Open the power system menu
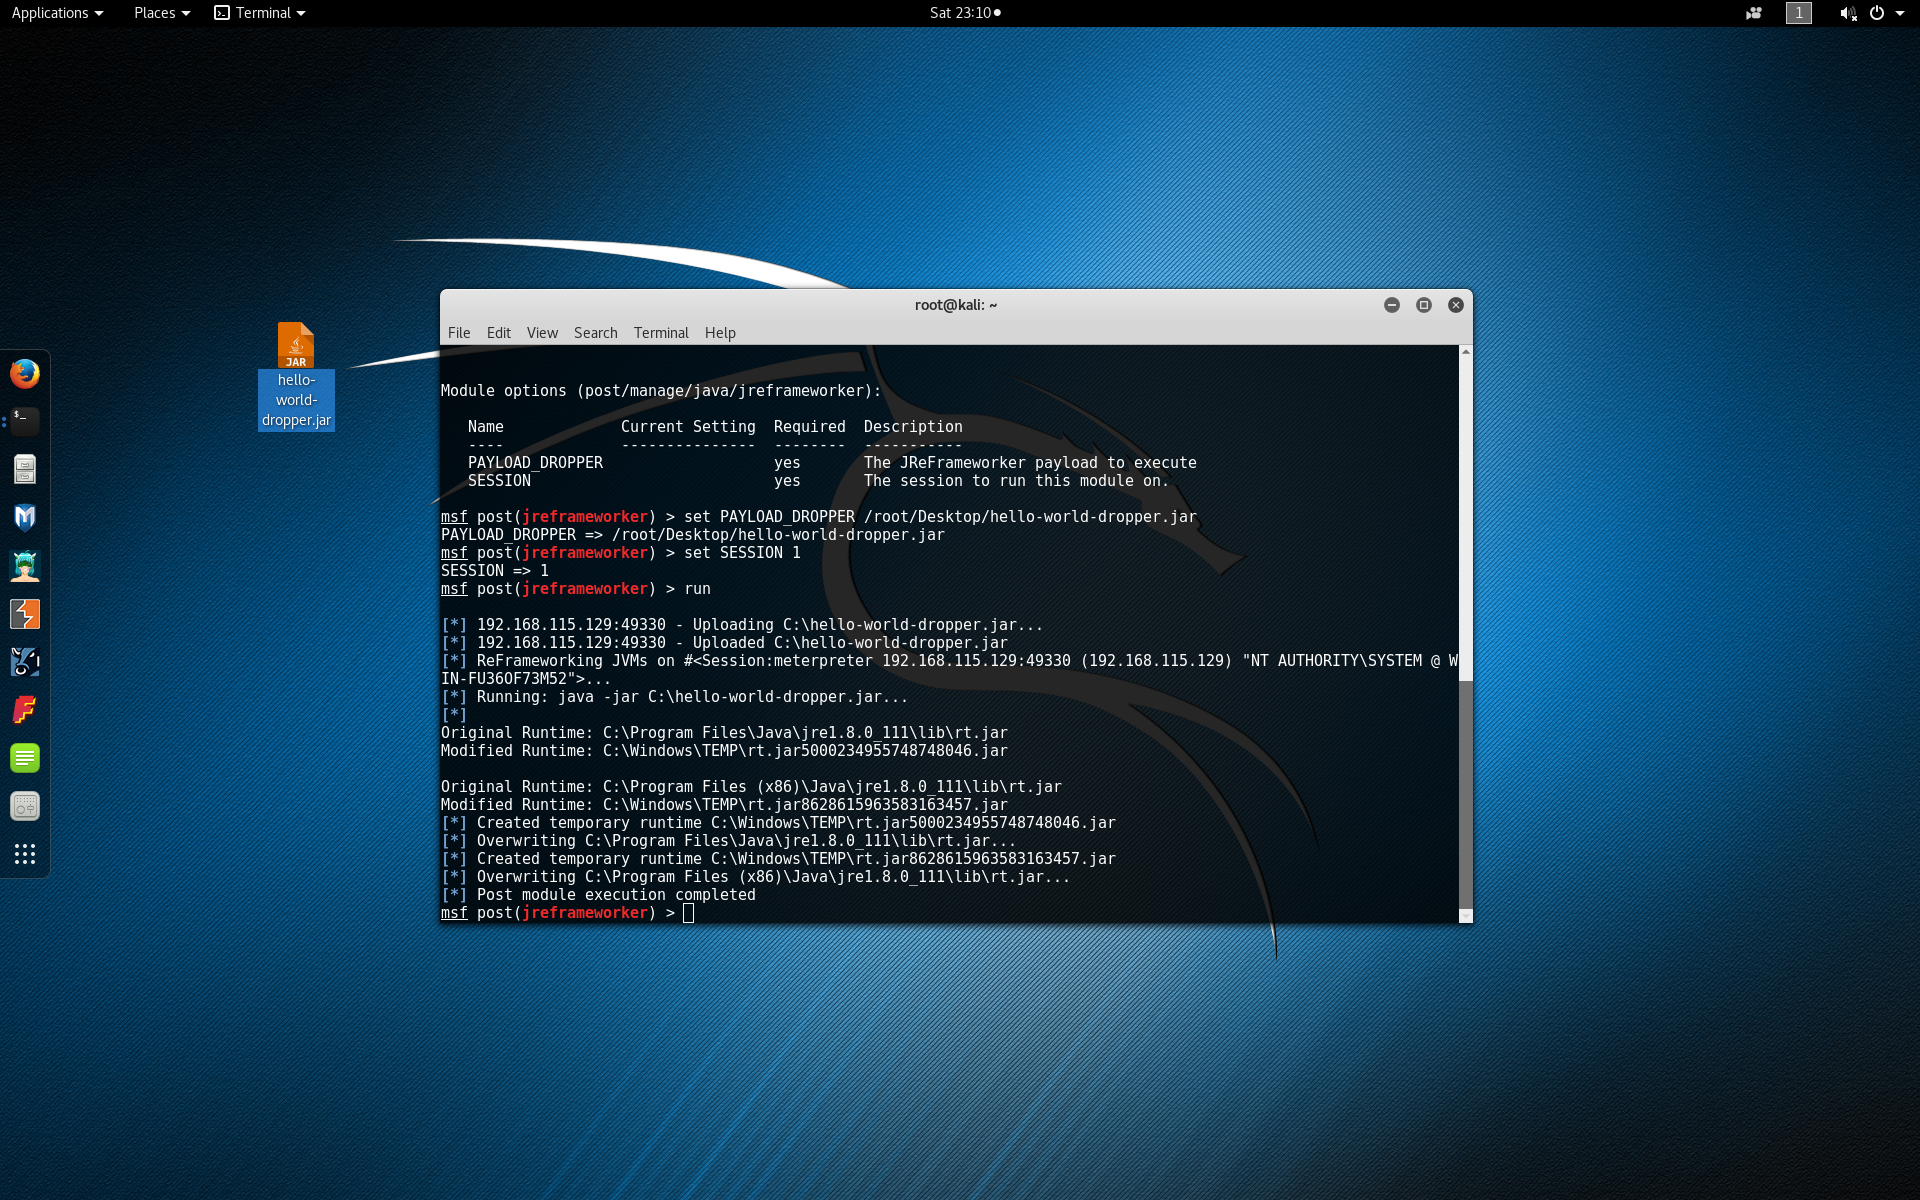Screen dimensions: 1920x1200 point(1877,13)
